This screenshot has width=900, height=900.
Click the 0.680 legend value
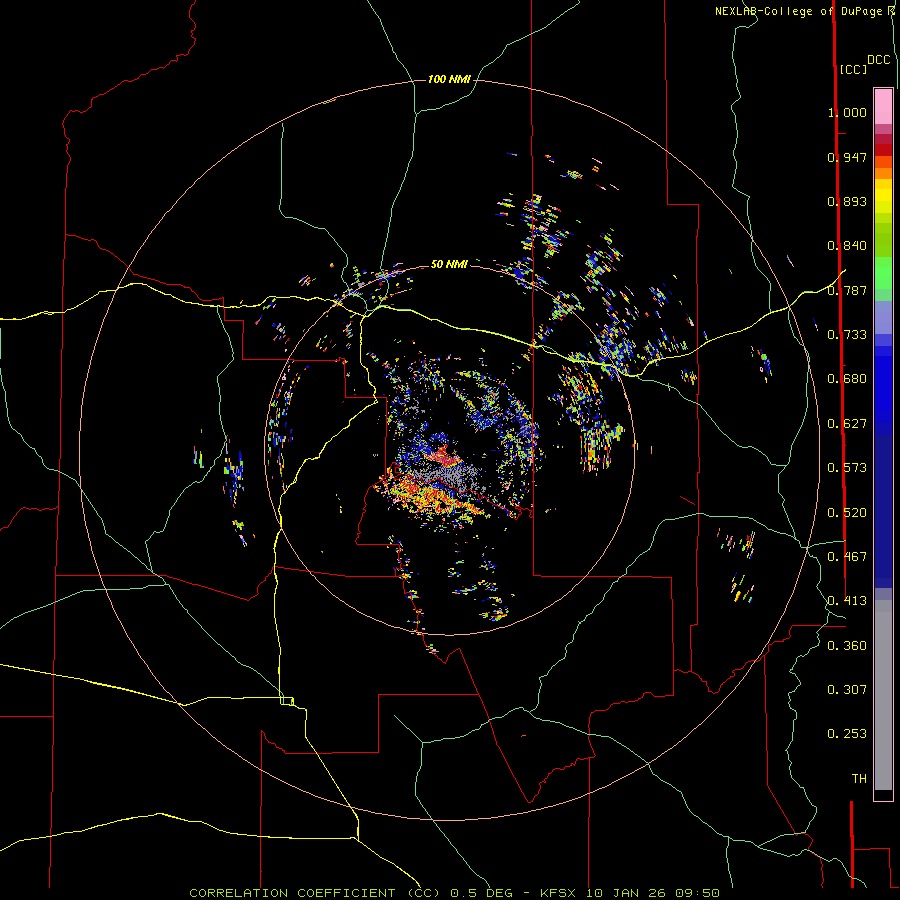[847, 379]
